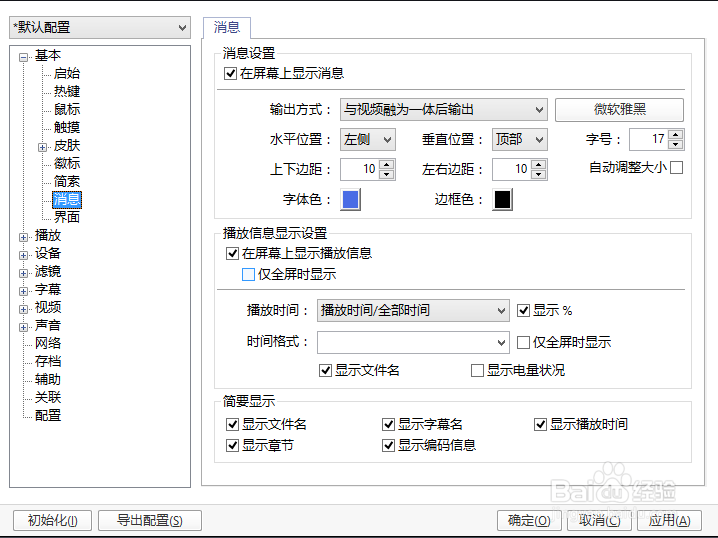Expand the 设备 tree node
Image resolution: width=718 pixels, height=538 pixels.
23,255
